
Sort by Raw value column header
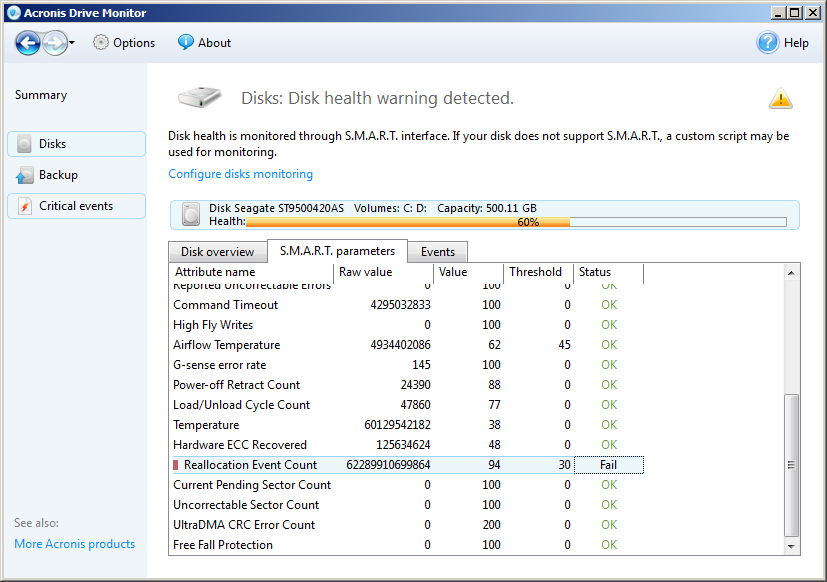click(383, 272)
